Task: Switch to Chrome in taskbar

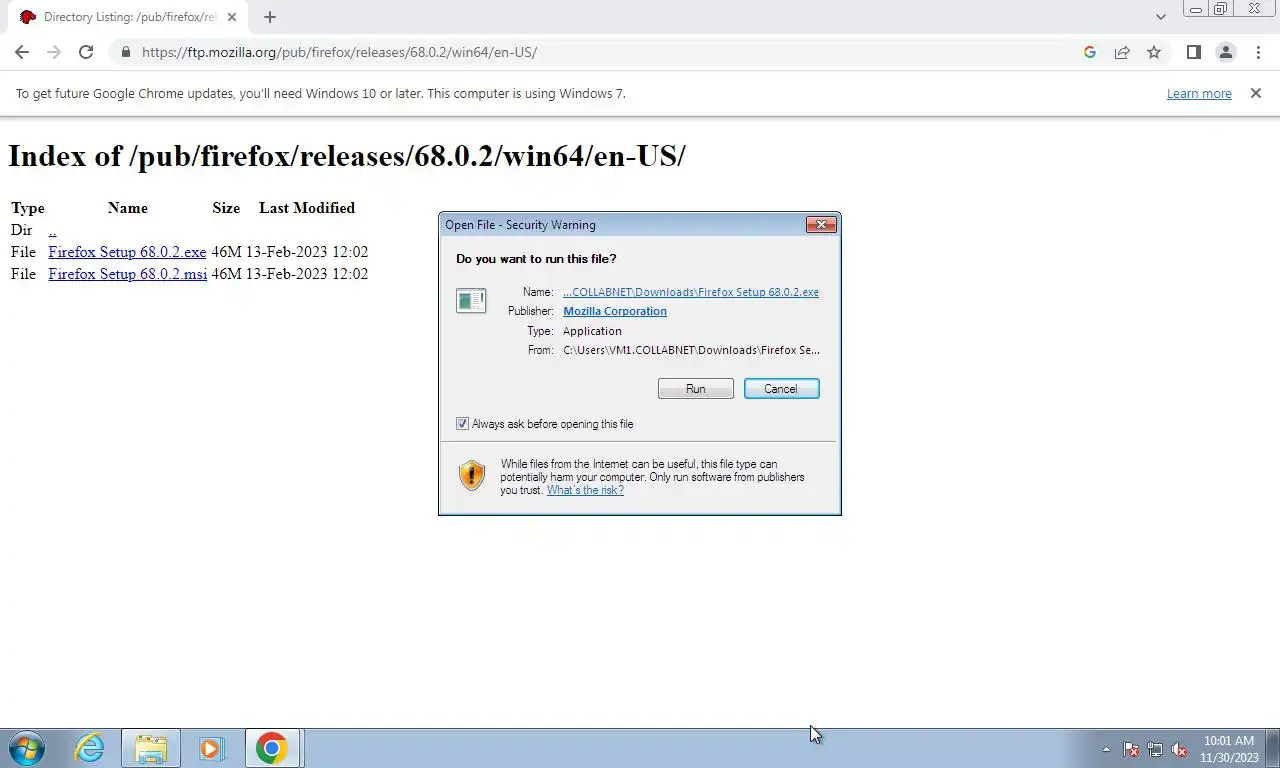Action: click(x=272, y=748)
